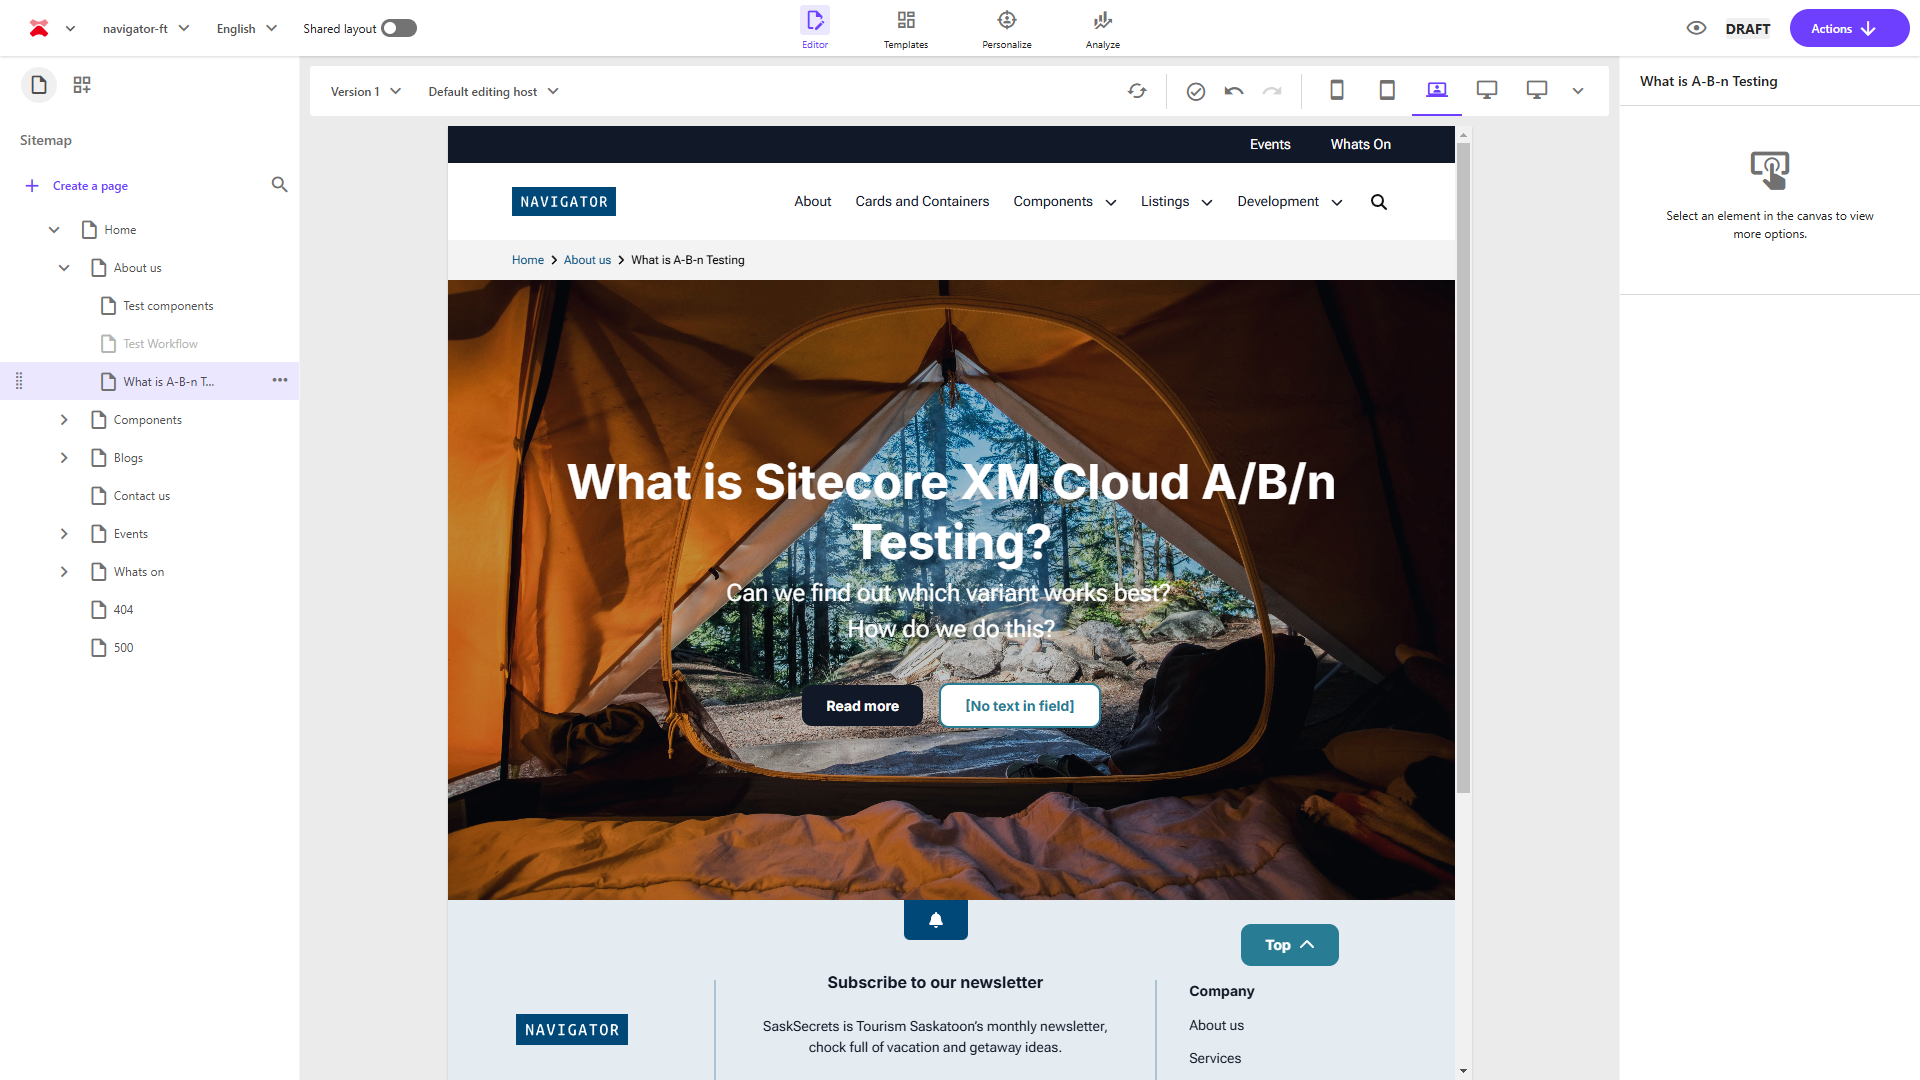Expand the Whats on tree node
This screenshot has height=1080, width=1920.
(64, 572)
